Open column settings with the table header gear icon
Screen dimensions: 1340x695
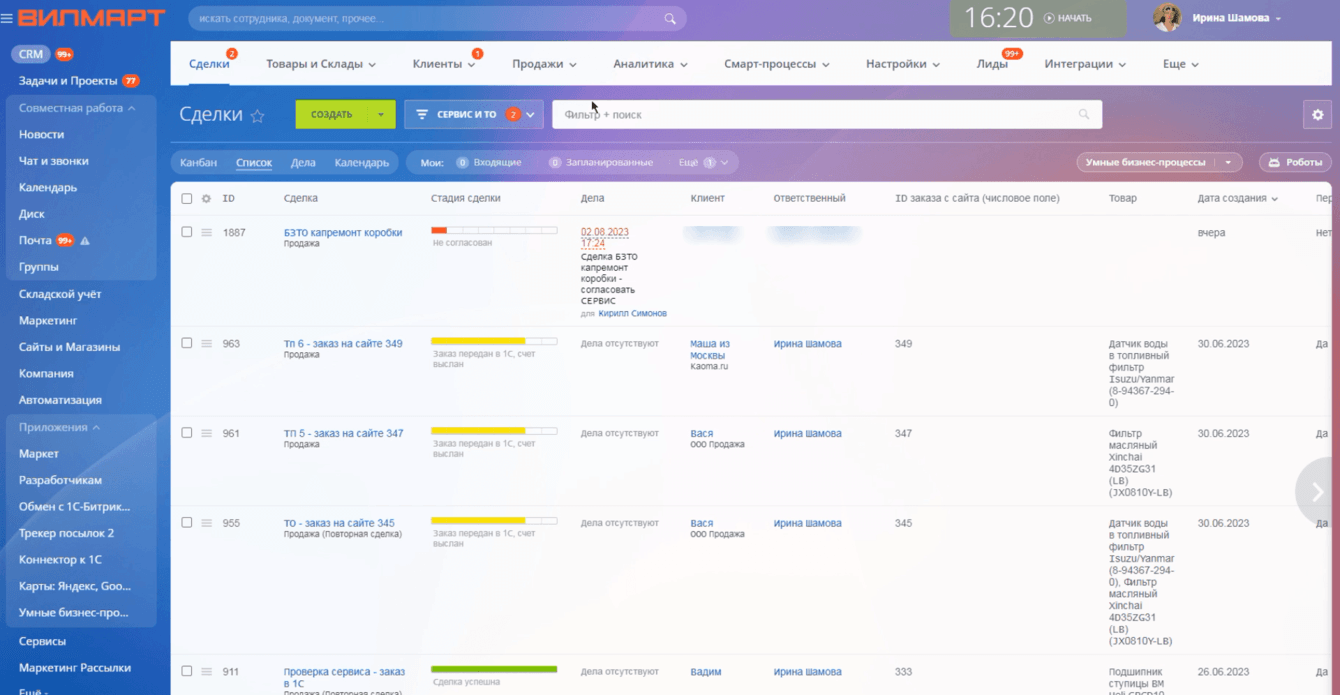206,199
